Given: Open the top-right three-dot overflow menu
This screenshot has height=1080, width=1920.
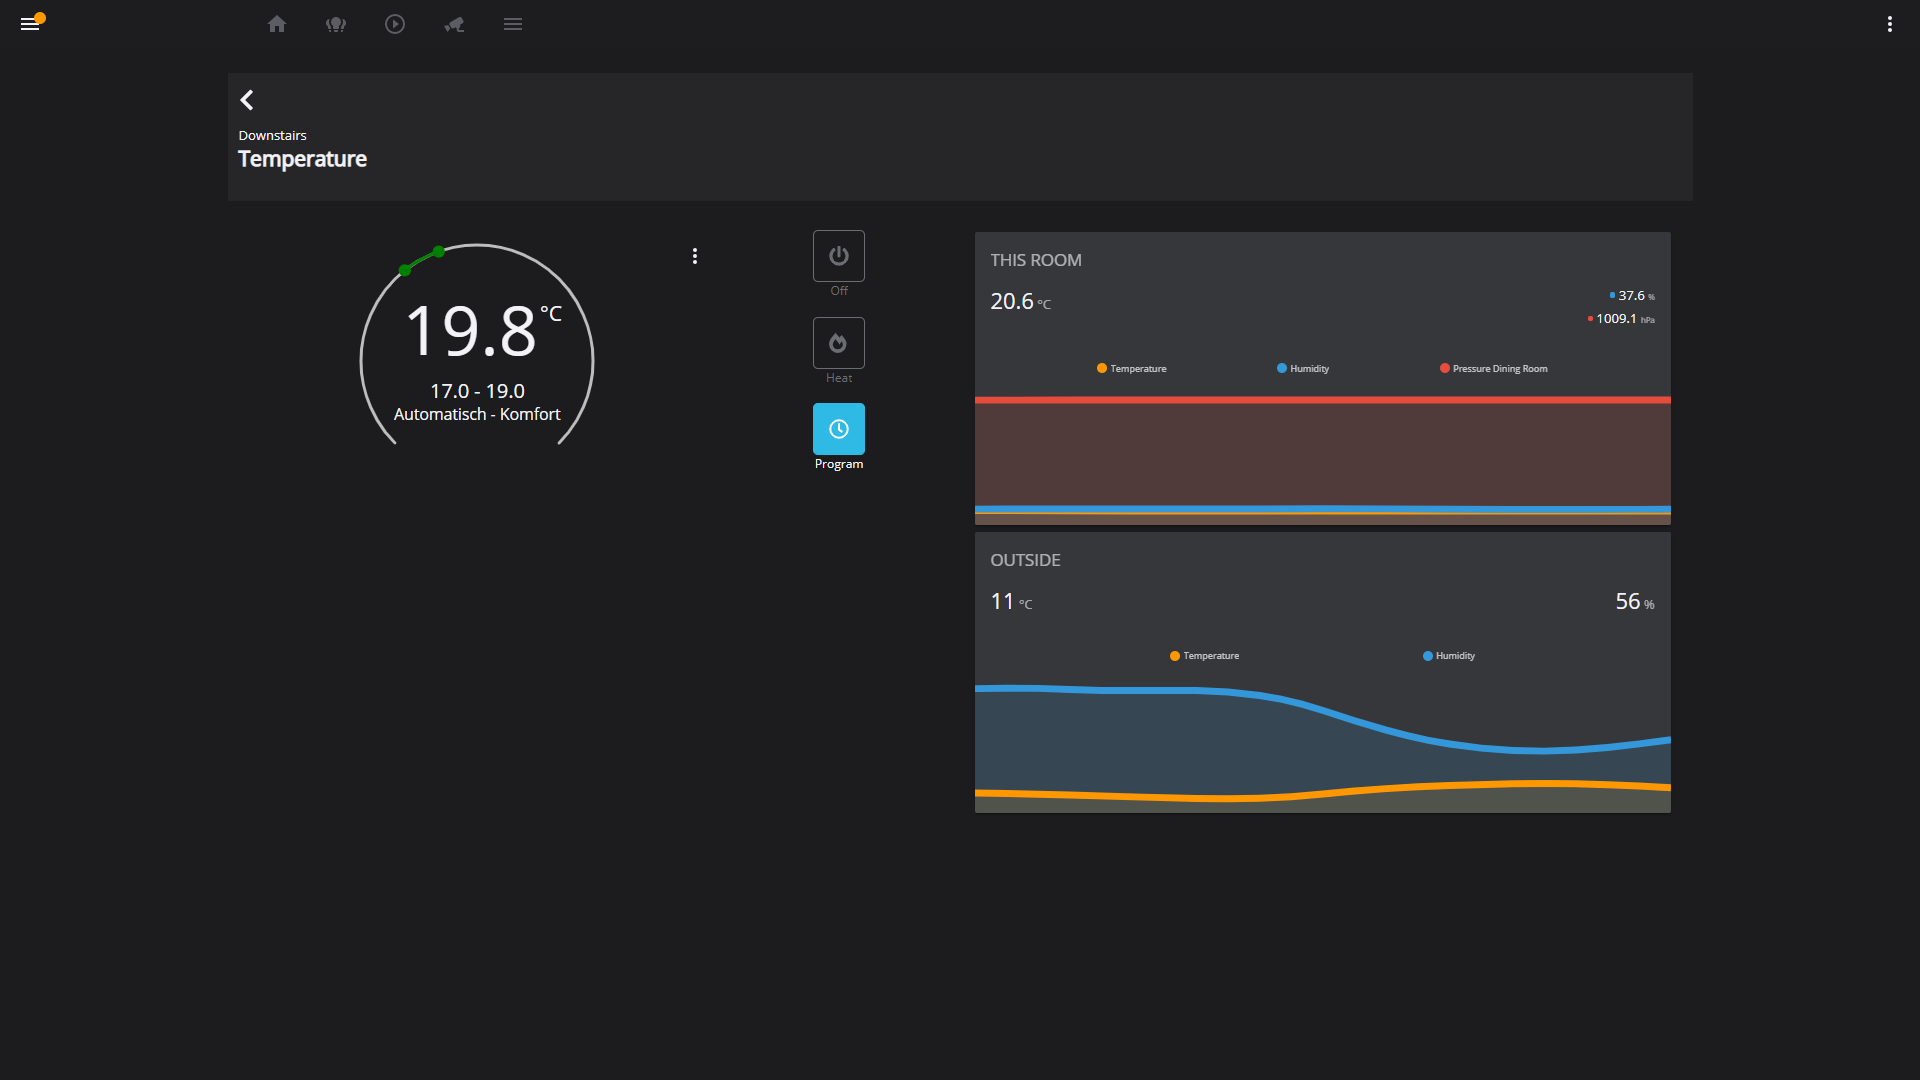Looking at the screenshot, I should click(1890, 24).
